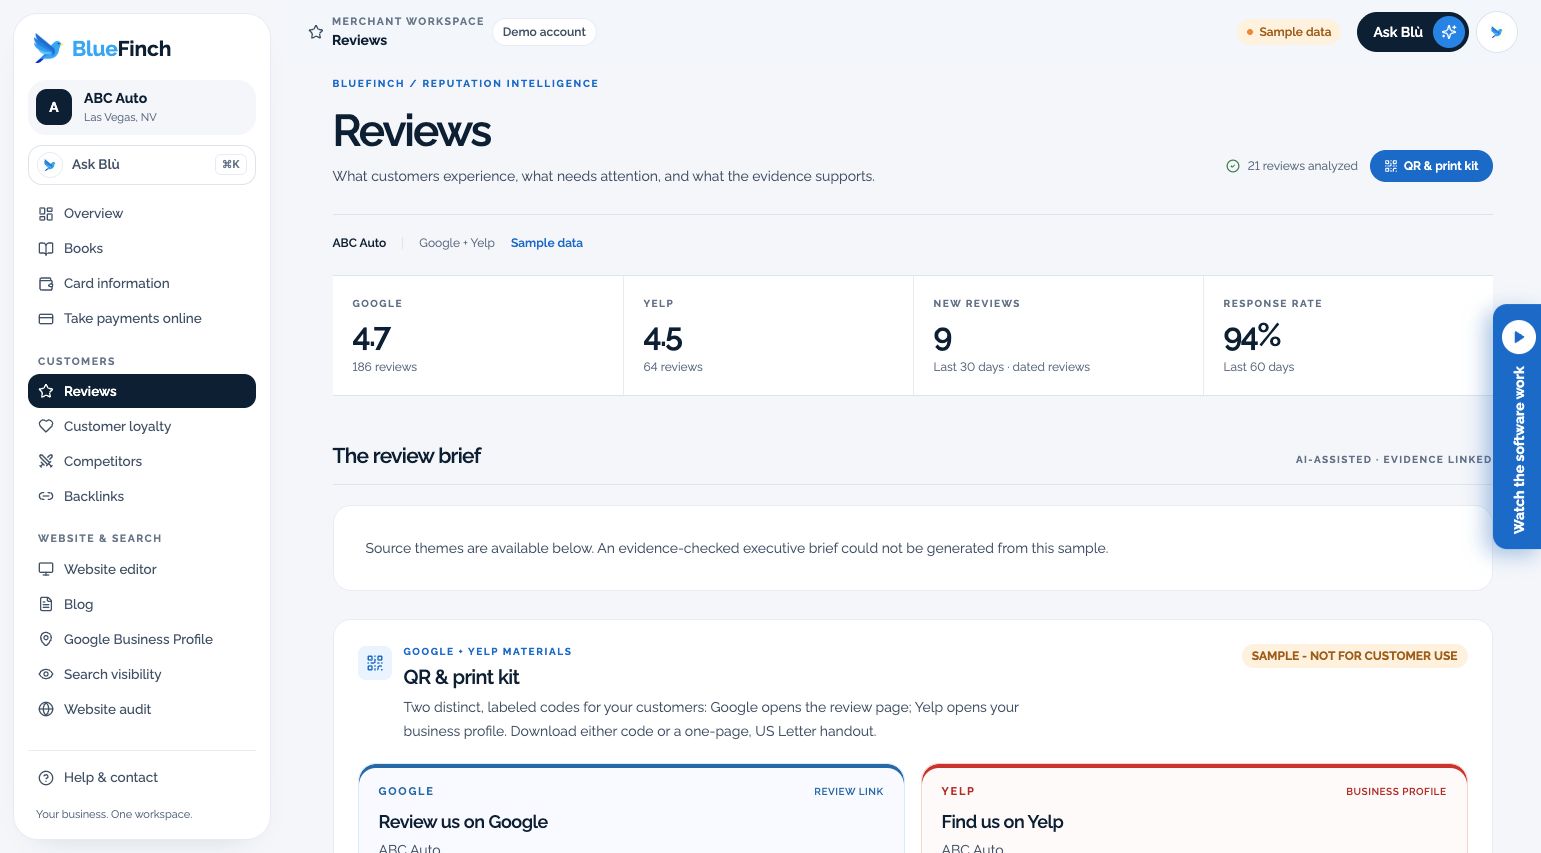
Task: Click the Find us on Yelp card
Action: [1194, 809]
